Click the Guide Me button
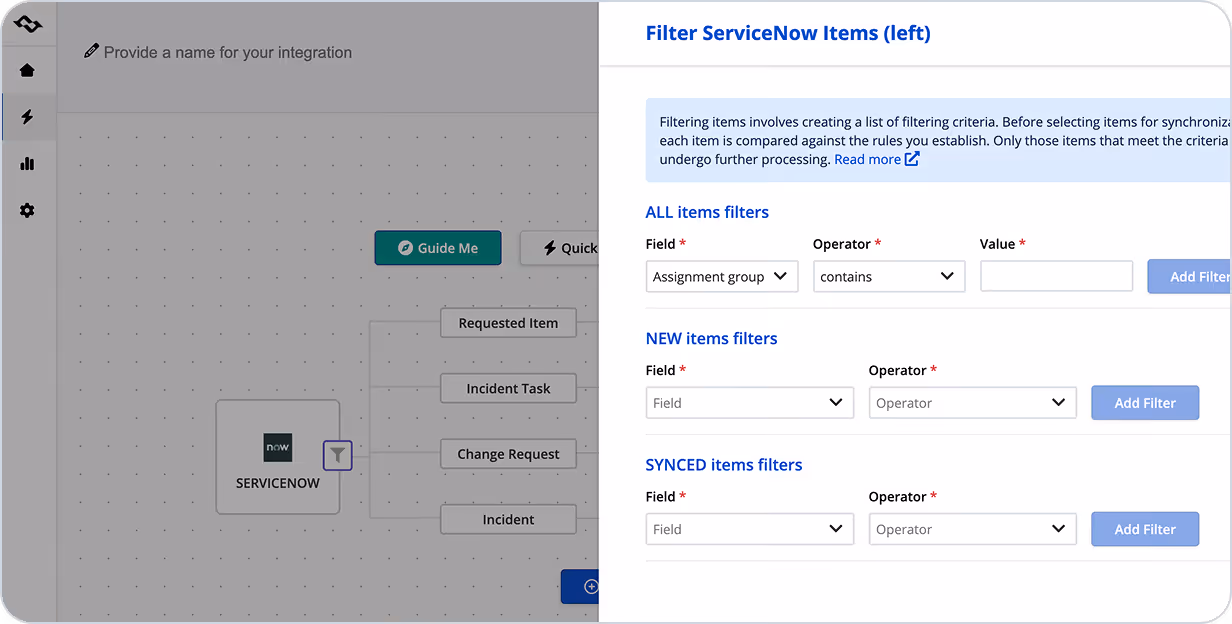The width and height of the screenshot is (1232, 624). point(438,248)
